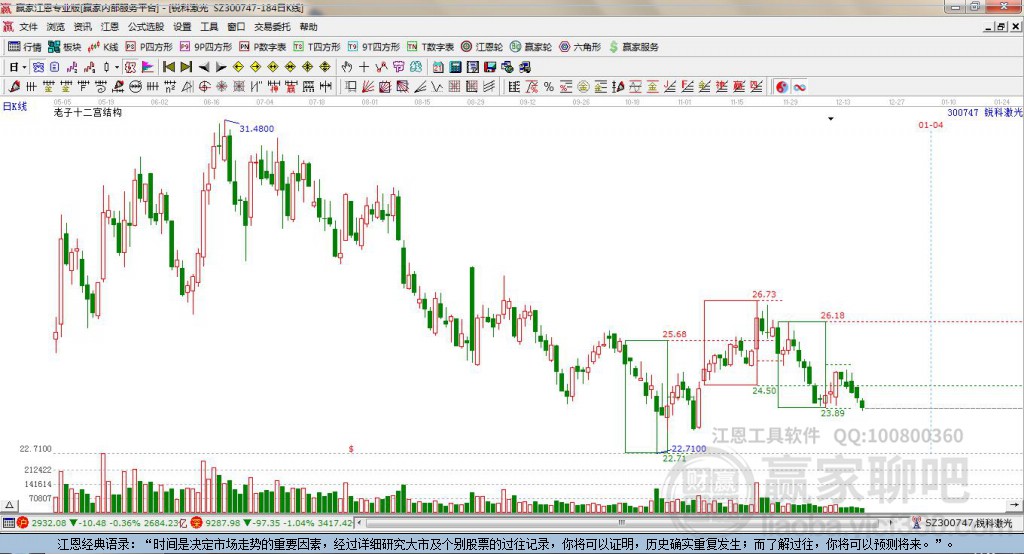Collapse volume panel with the triangle button

pos(9,505)
